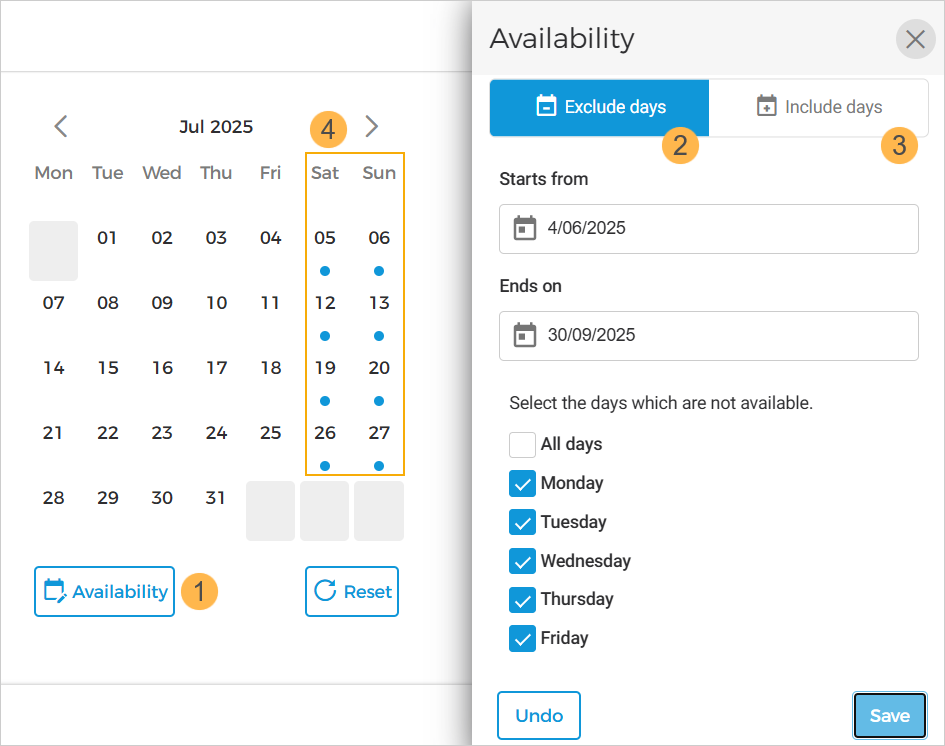
Task: Uncheck the Monday checkbox
Action: [x=522, y=483]
